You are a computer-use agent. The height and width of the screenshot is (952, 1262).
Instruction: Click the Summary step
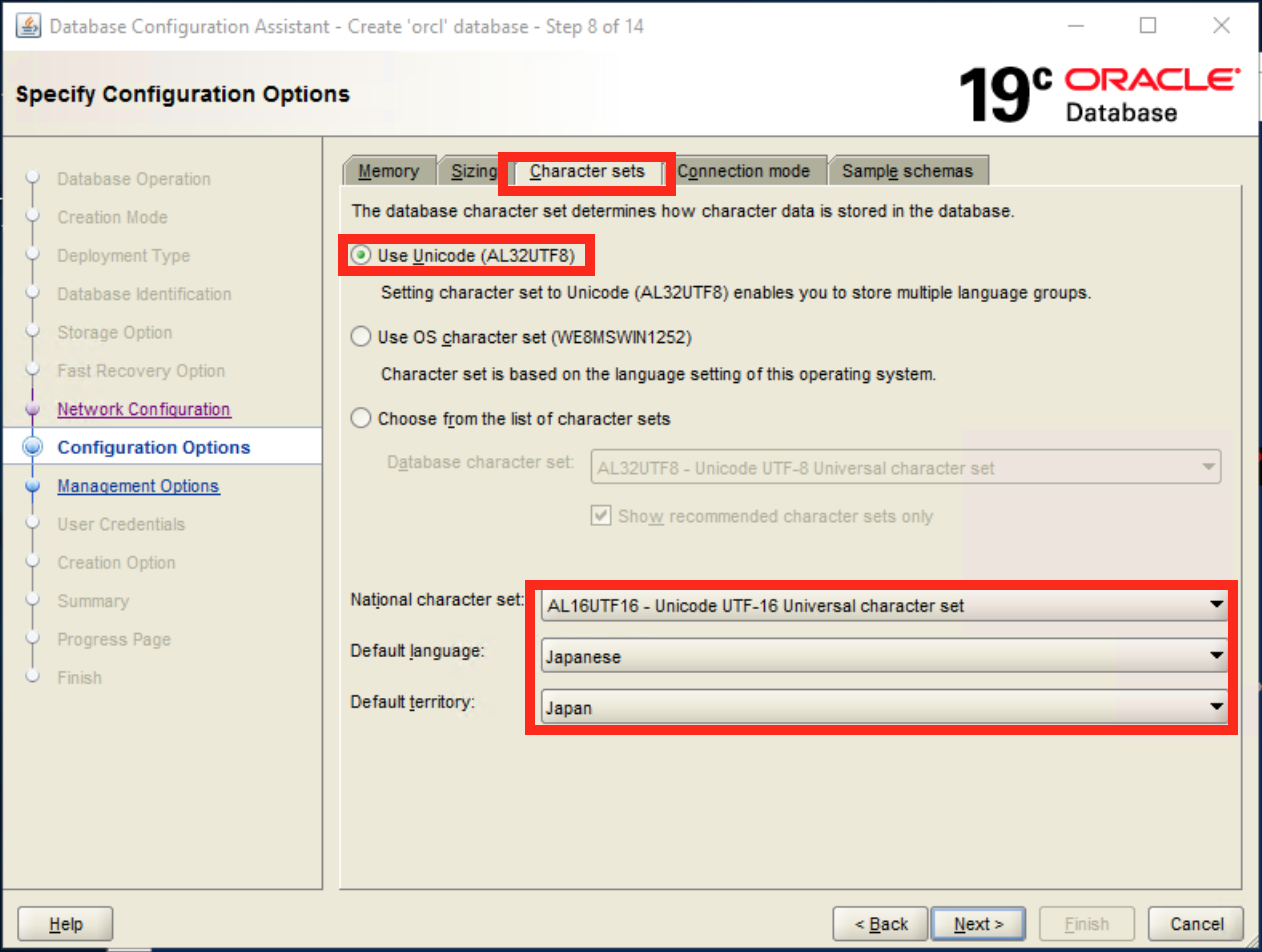93,601
